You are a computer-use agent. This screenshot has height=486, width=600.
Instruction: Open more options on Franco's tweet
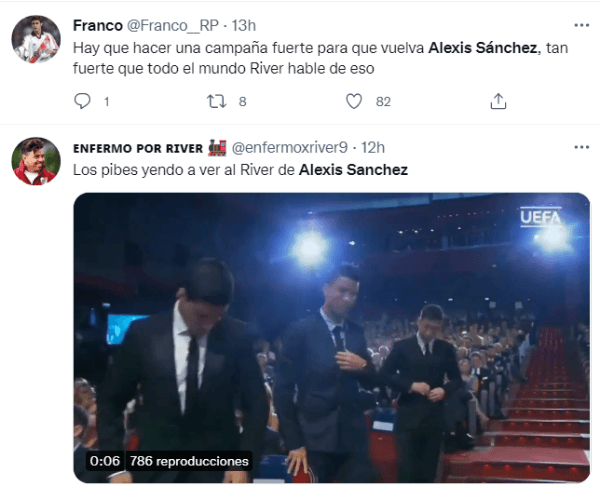[x=581, y=24]
